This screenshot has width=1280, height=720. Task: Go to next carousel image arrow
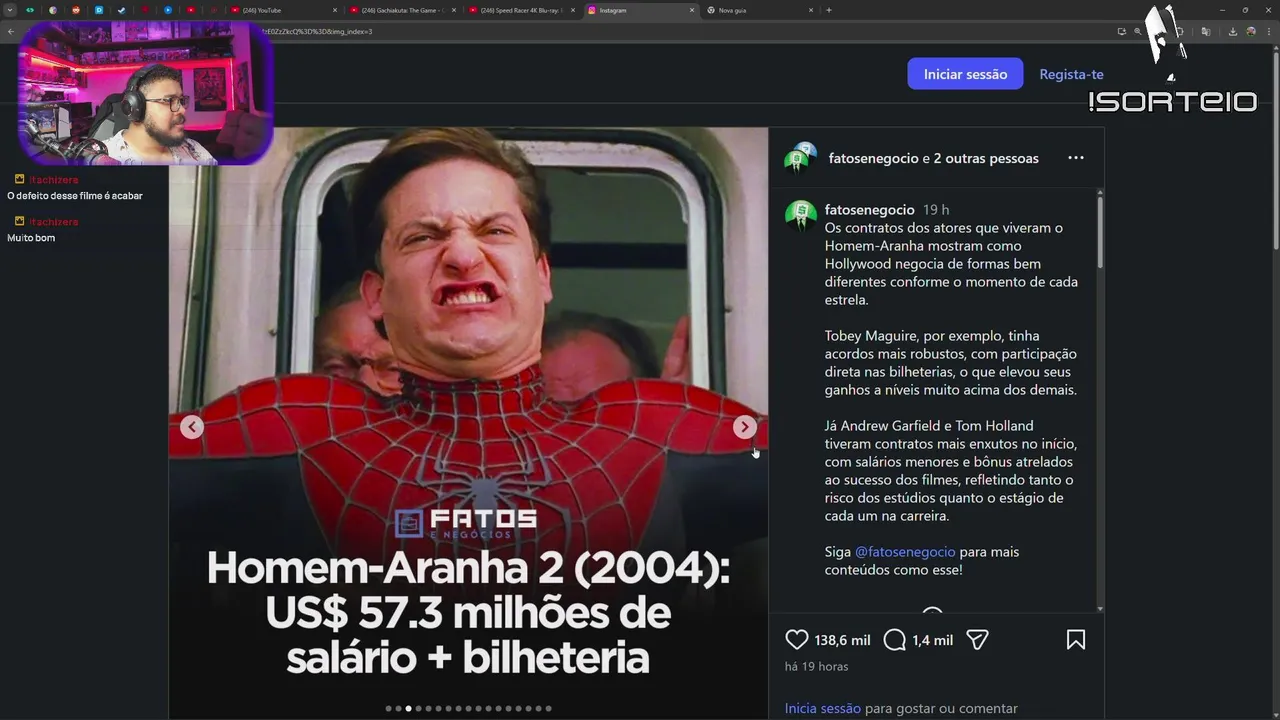pyautogui.click(x=744, y=427)
